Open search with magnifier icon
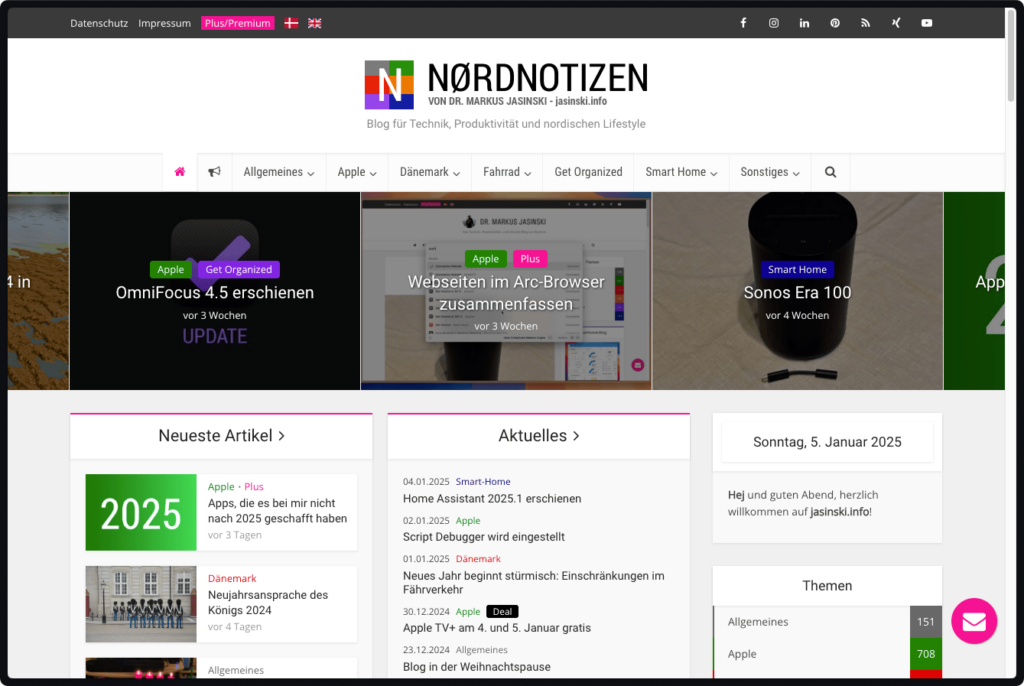The image size is (1024, 686). click(830, 172)
